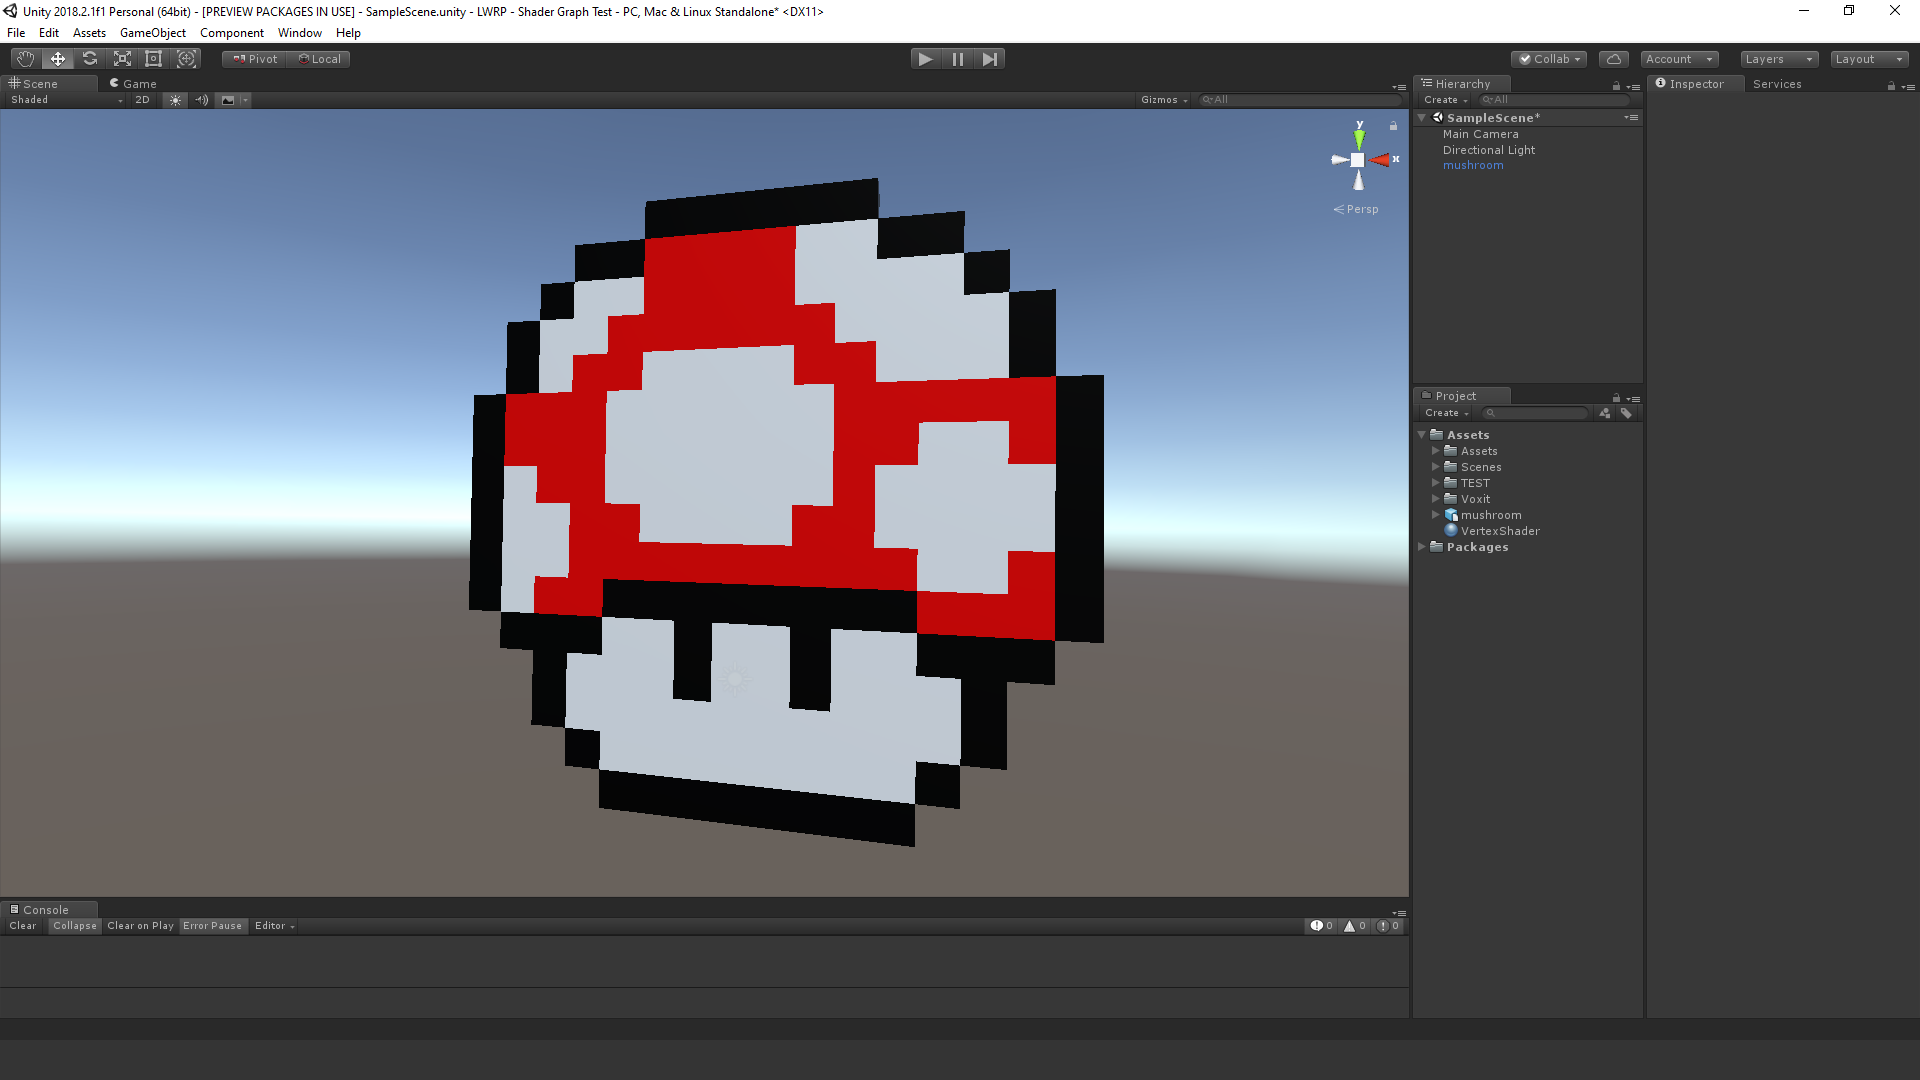The width and height of the screenshot is (1920, 1080).
Task: Select the Rect transform tool
Action: pos(154,59)
